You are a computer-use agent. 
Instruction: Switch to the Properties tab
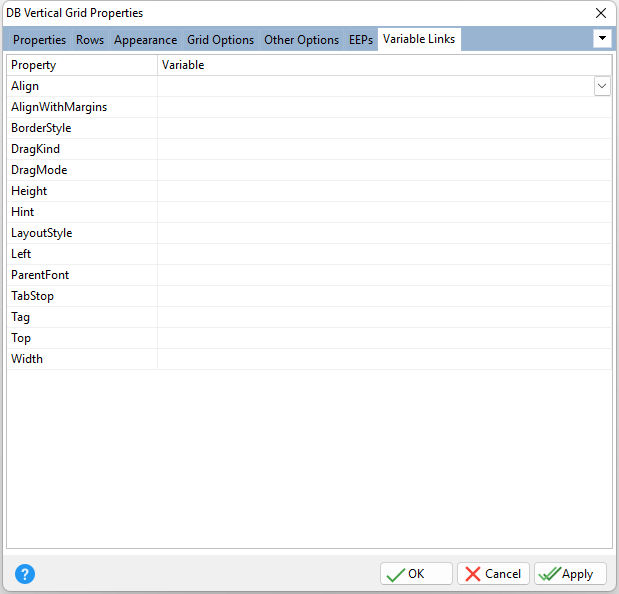pyautogui.click(x=39, y=40)
